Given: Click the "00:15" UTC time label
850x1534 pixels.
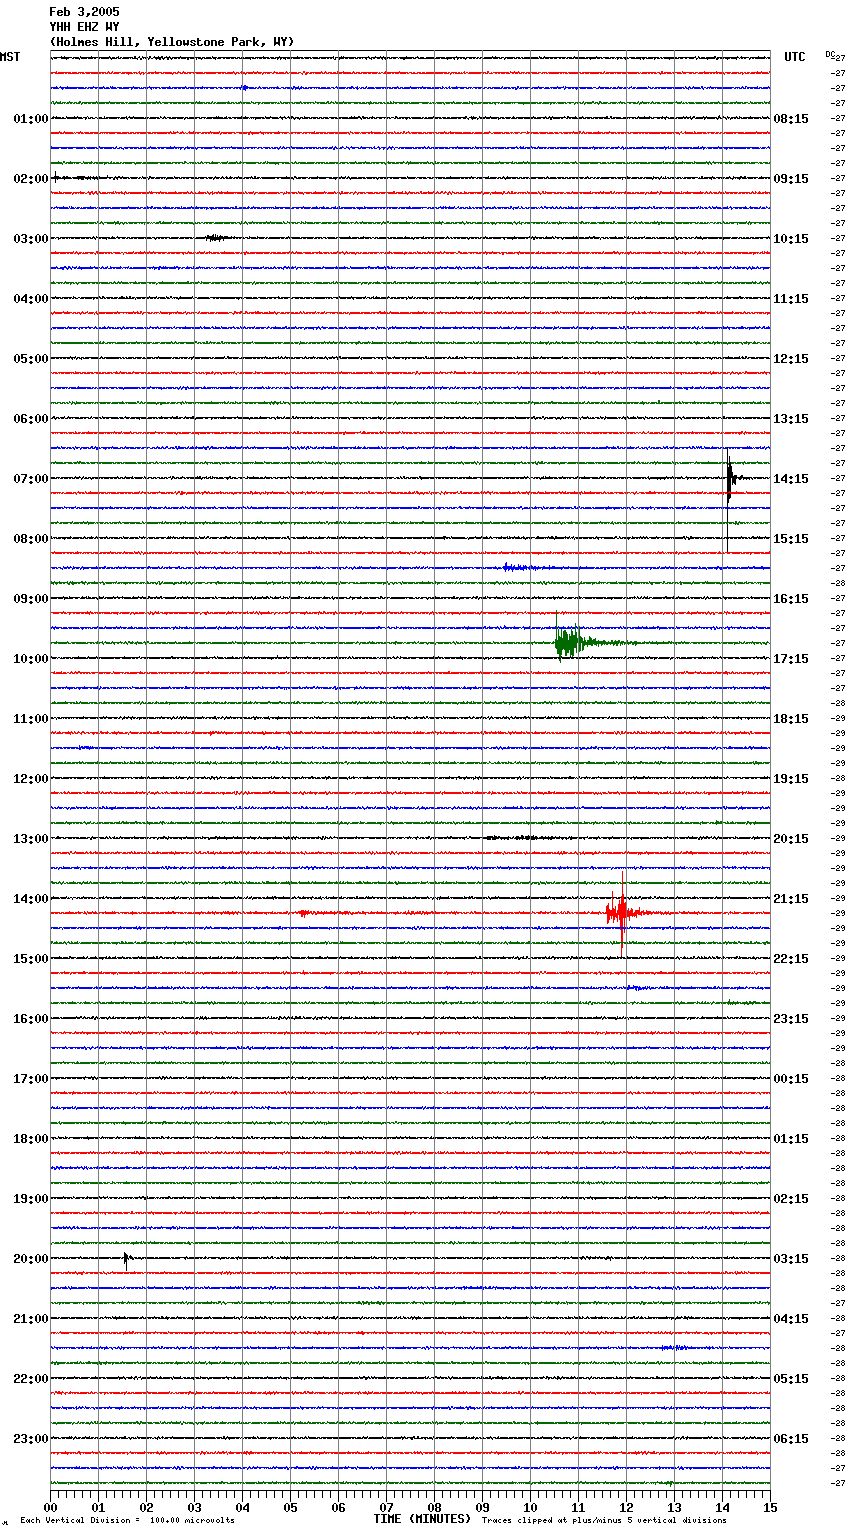Looking at the screenshot, I should coord(791,1079).
